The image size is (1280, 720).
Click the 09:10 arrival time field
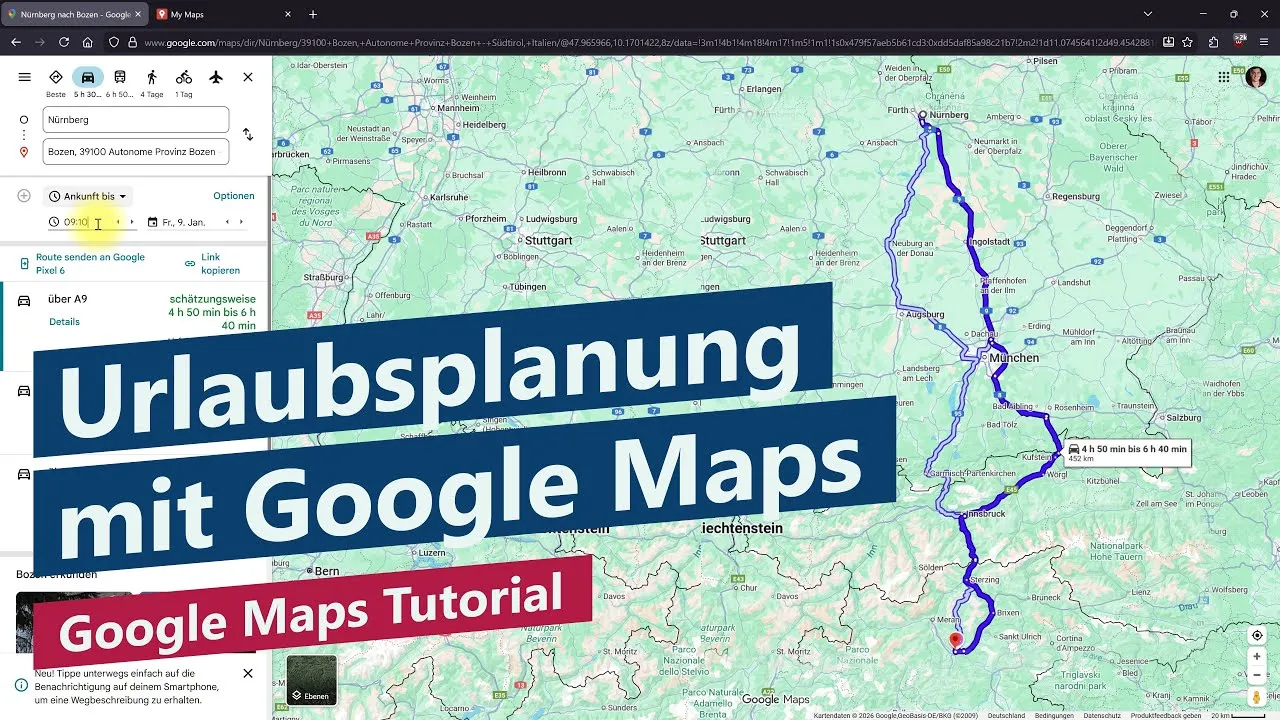(75, 222)
